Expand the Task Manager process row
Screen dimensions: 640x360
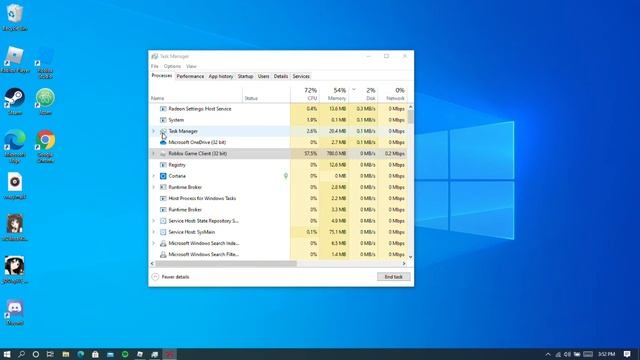[x=154, y=131]
